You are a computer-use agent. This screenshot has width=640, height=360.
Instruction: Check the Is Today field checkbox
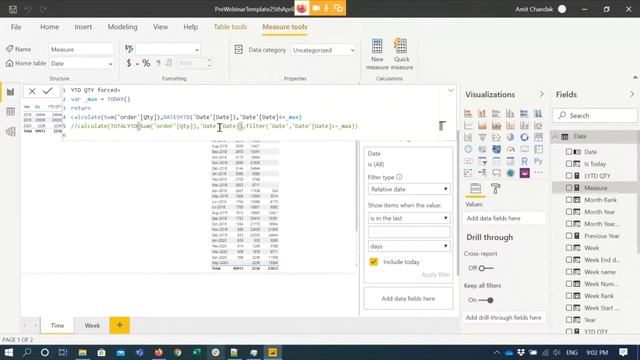click(569, 164)
